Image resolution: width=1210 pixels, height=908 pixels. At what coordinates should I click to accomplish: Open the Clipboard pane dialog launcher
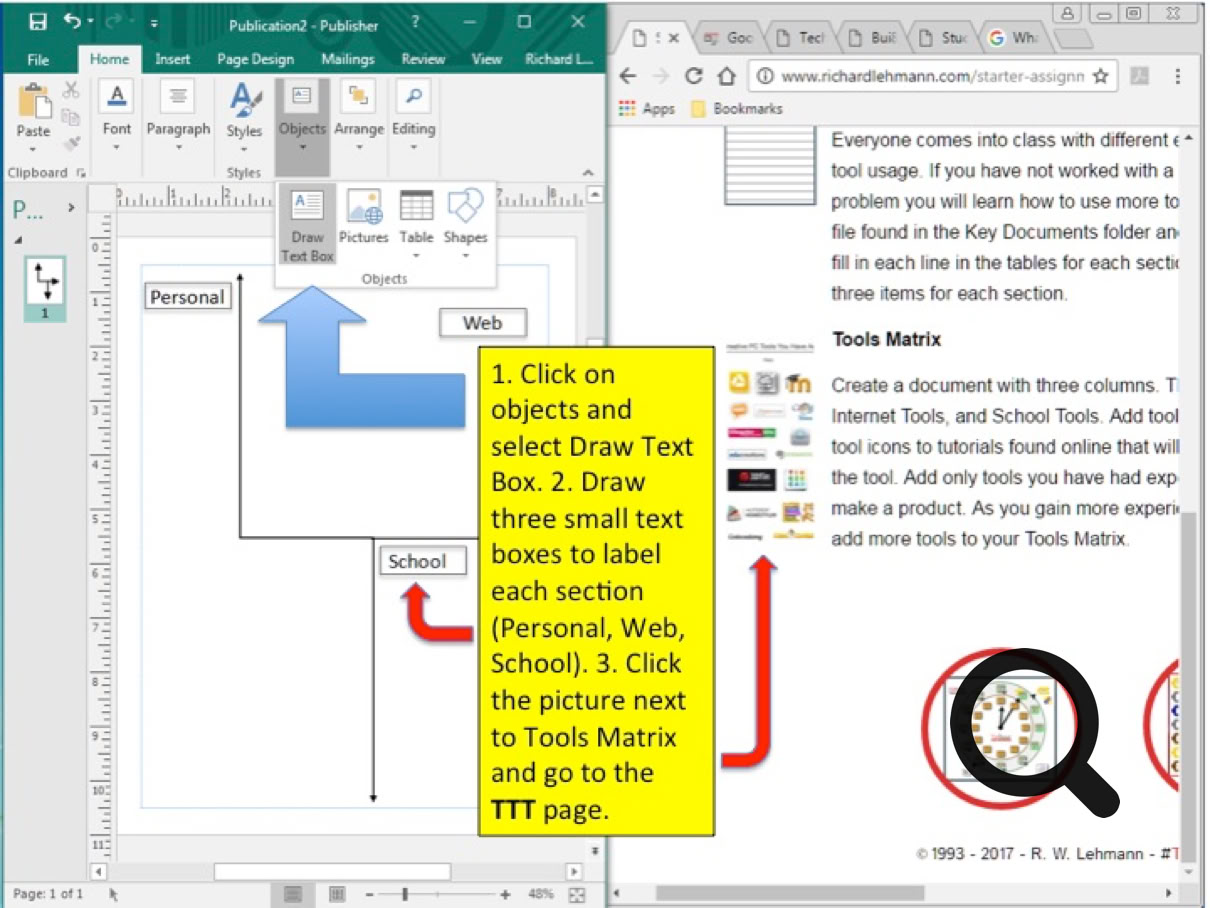(80, 173)
